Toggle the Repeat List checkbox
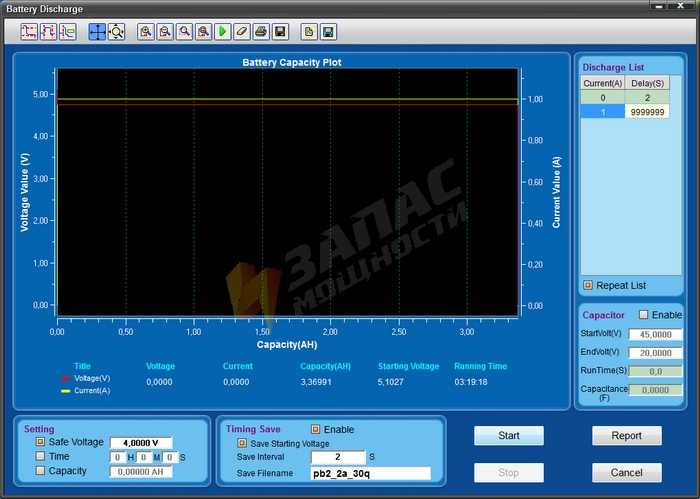This screenshot has width=700, height=499. pos(588,286)
